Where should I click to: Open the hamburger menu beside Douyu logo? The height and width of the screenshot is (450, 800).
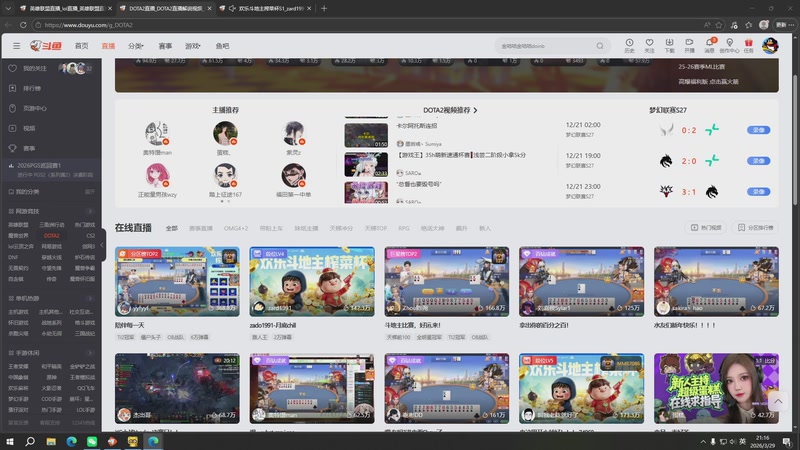point(16,46)
